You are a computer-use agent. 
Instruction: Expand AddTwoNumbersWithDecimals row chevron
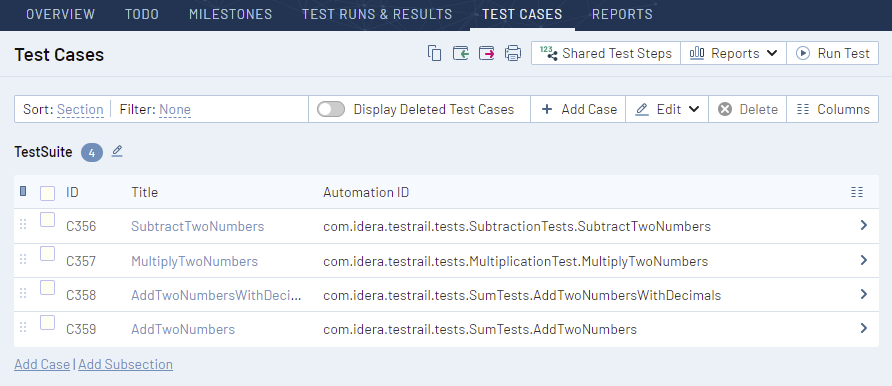(x=864, y=294)
